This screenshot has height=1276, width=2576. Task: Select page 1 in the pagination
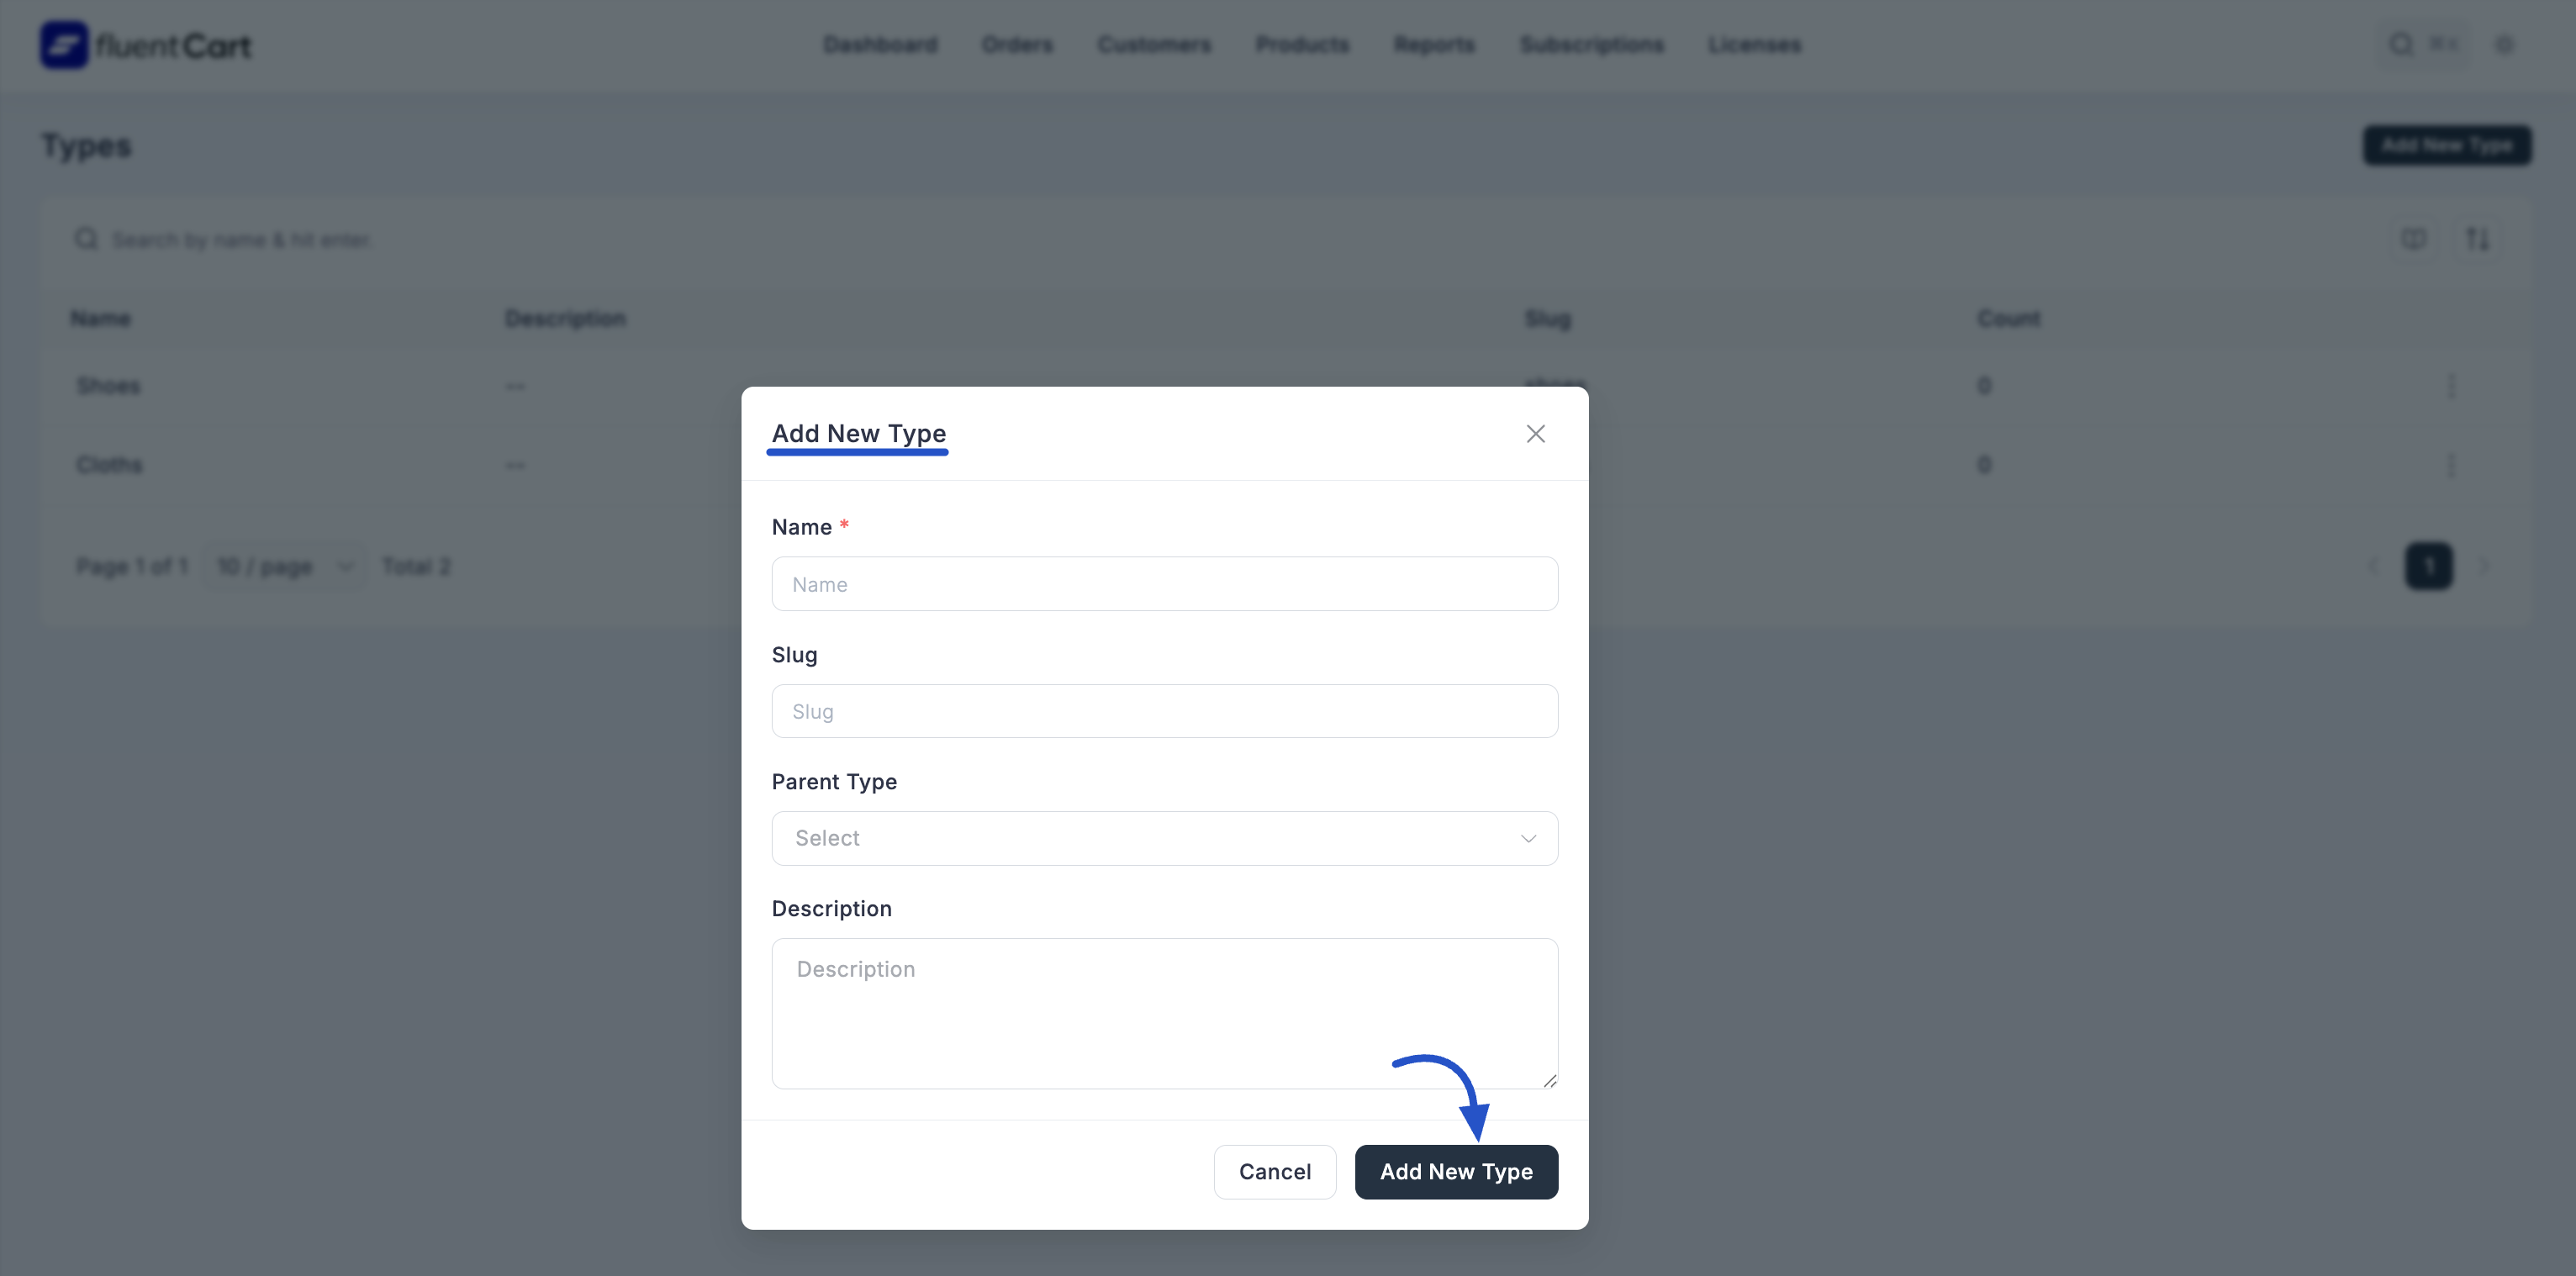(2429, 566)
